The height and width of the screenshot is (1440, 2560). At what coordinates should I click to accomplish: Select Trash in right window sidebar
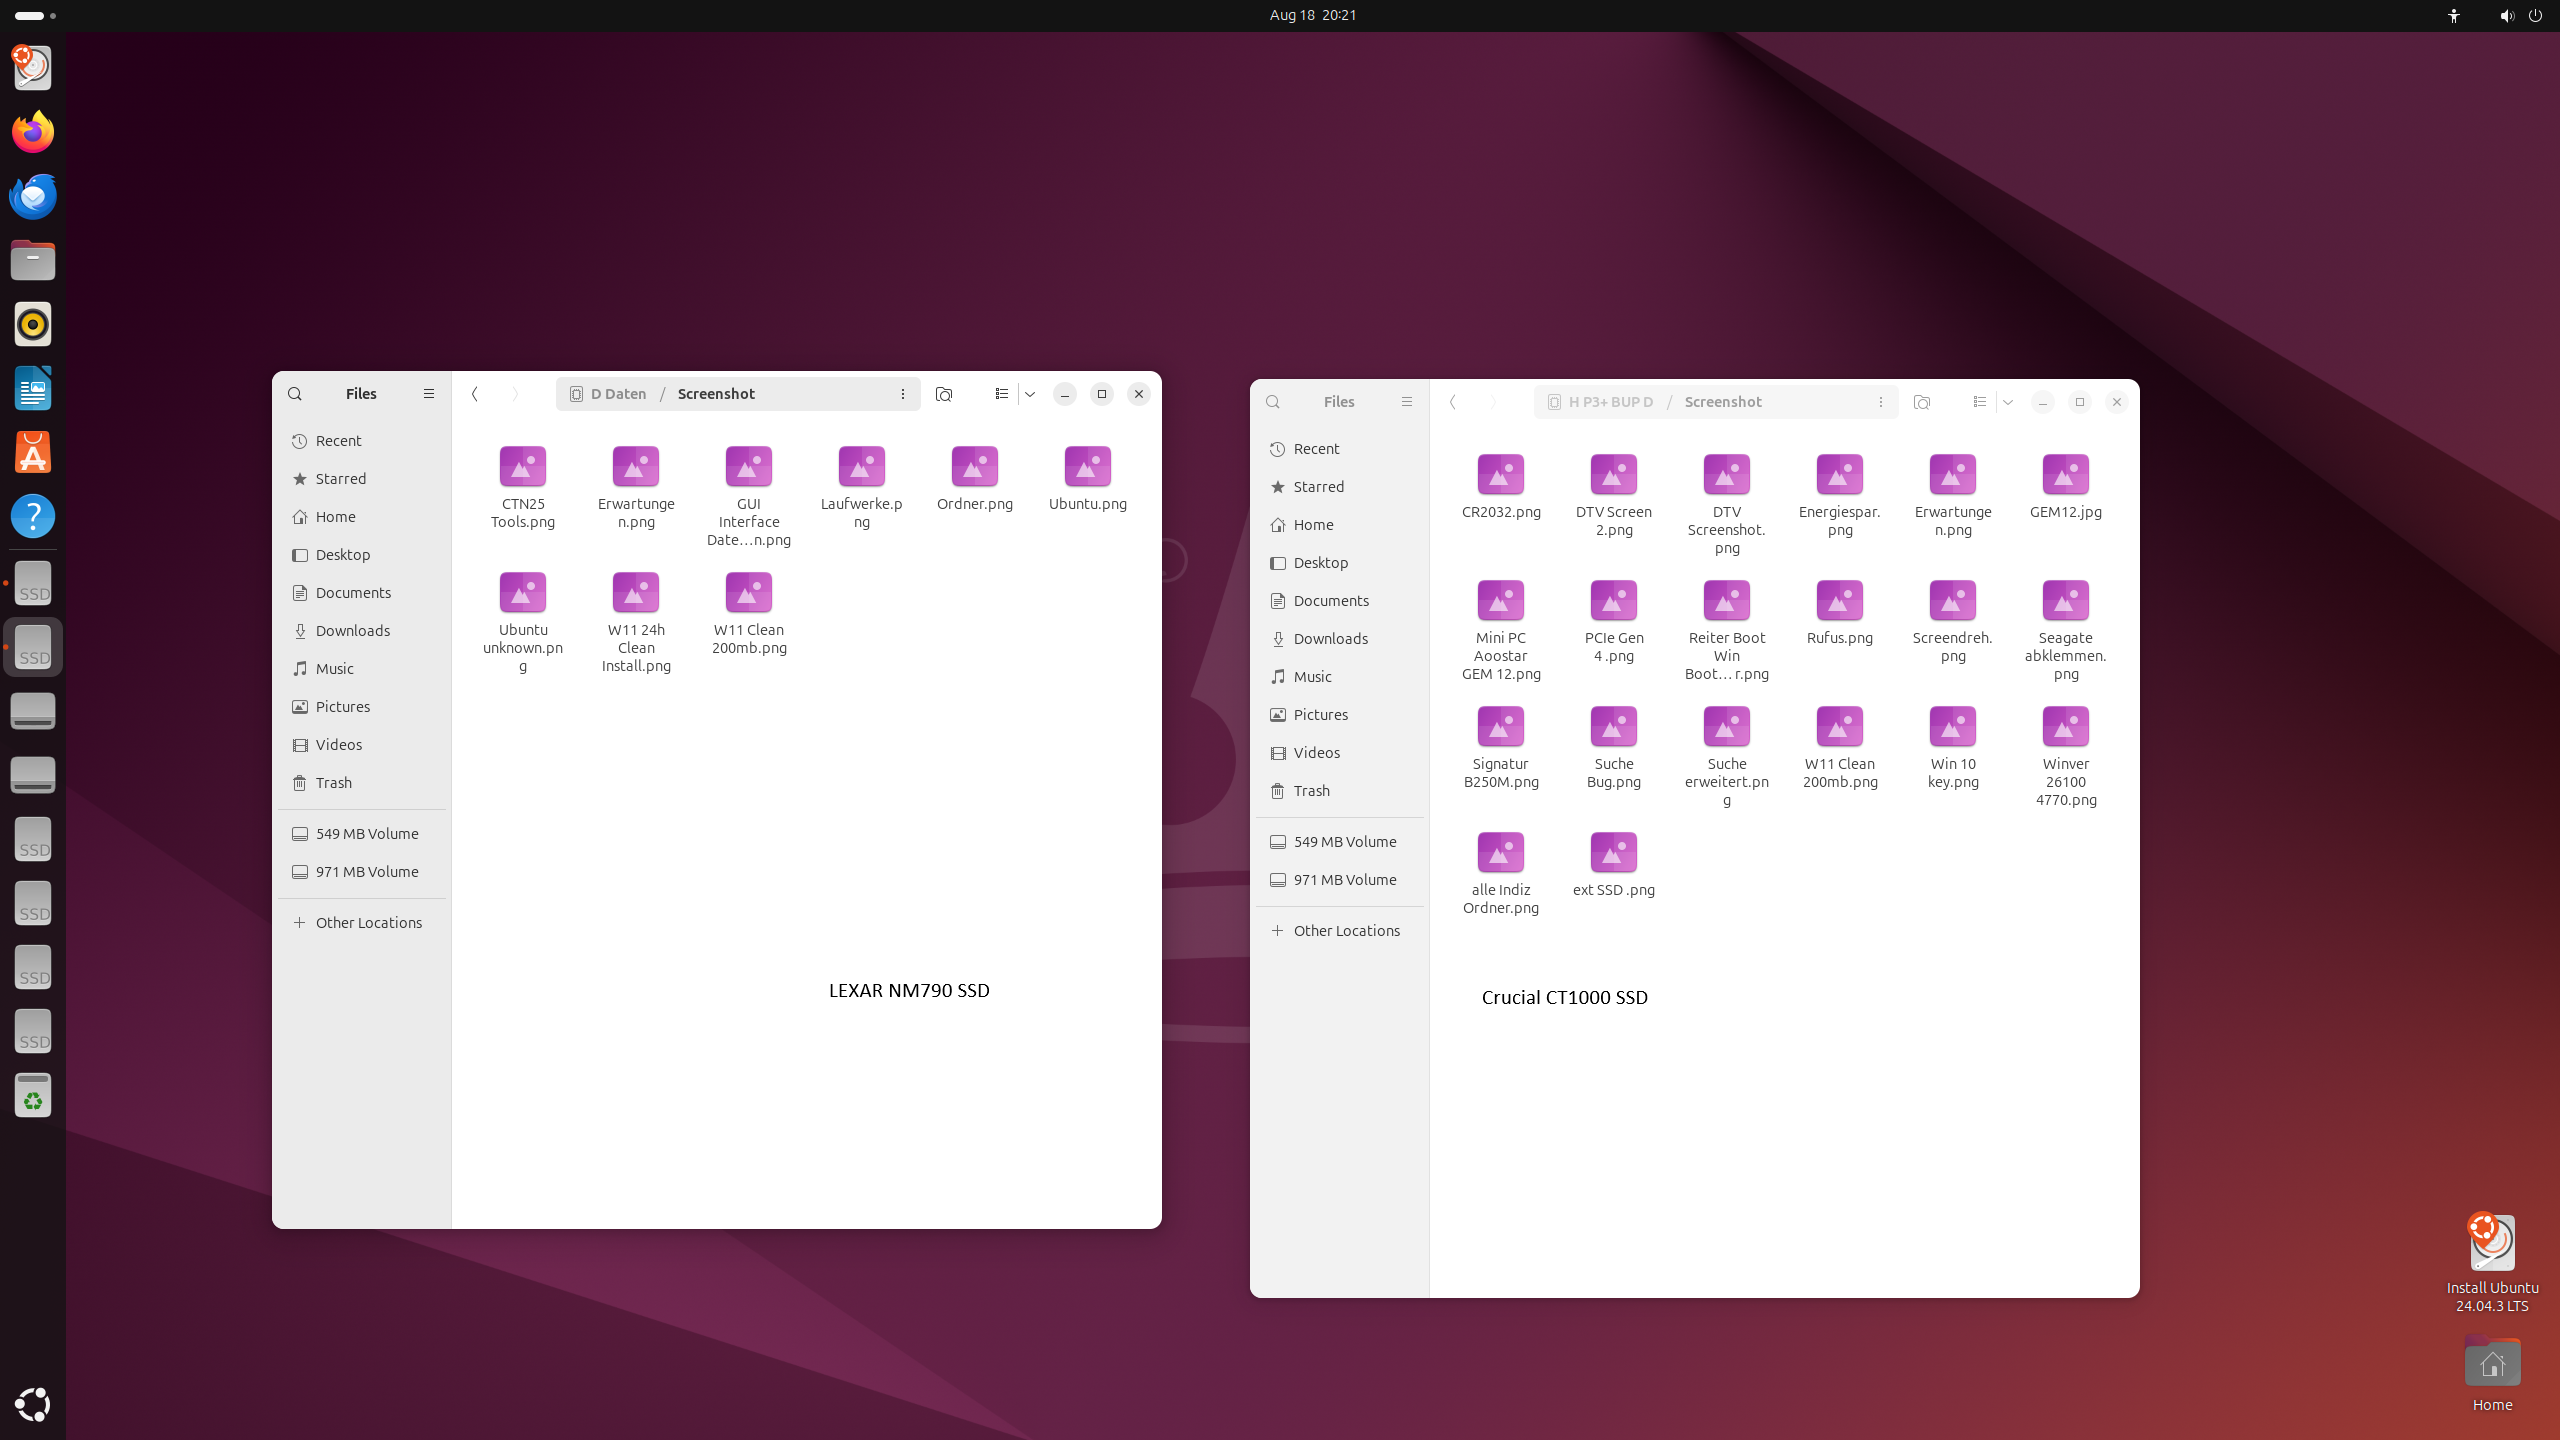[x=1311, y=791]
